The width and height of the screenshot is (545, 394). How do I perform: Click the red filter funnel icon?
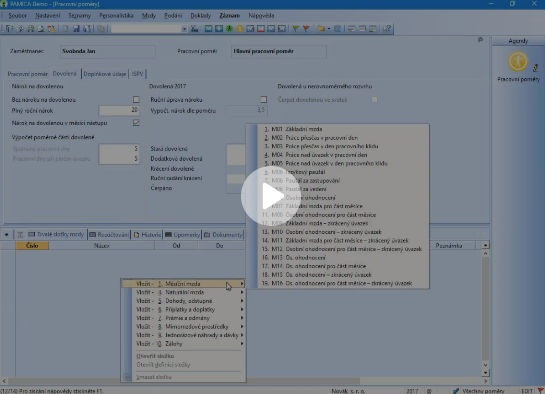[306, 29]
